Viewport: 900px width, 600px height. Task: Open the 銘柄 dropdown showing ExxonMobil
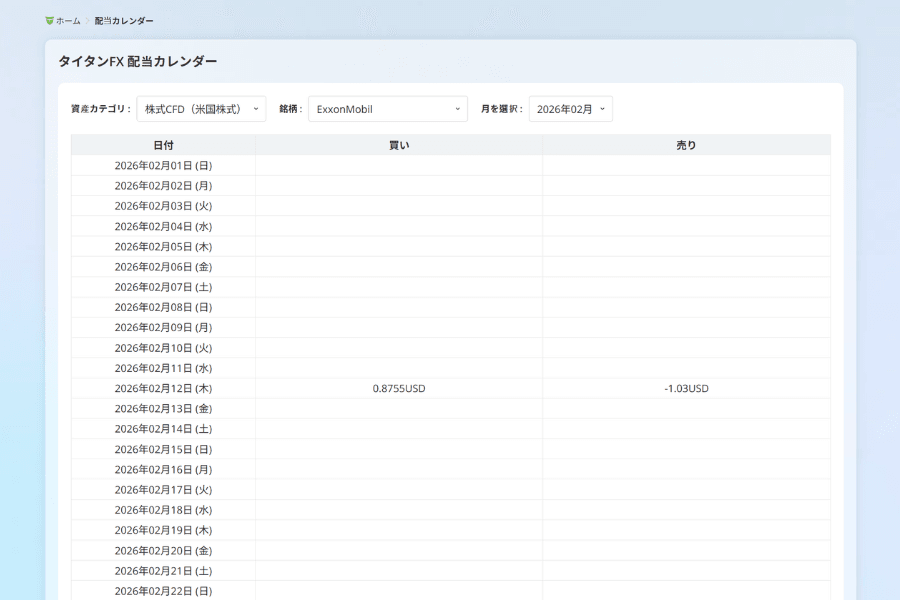click(388, 109)
